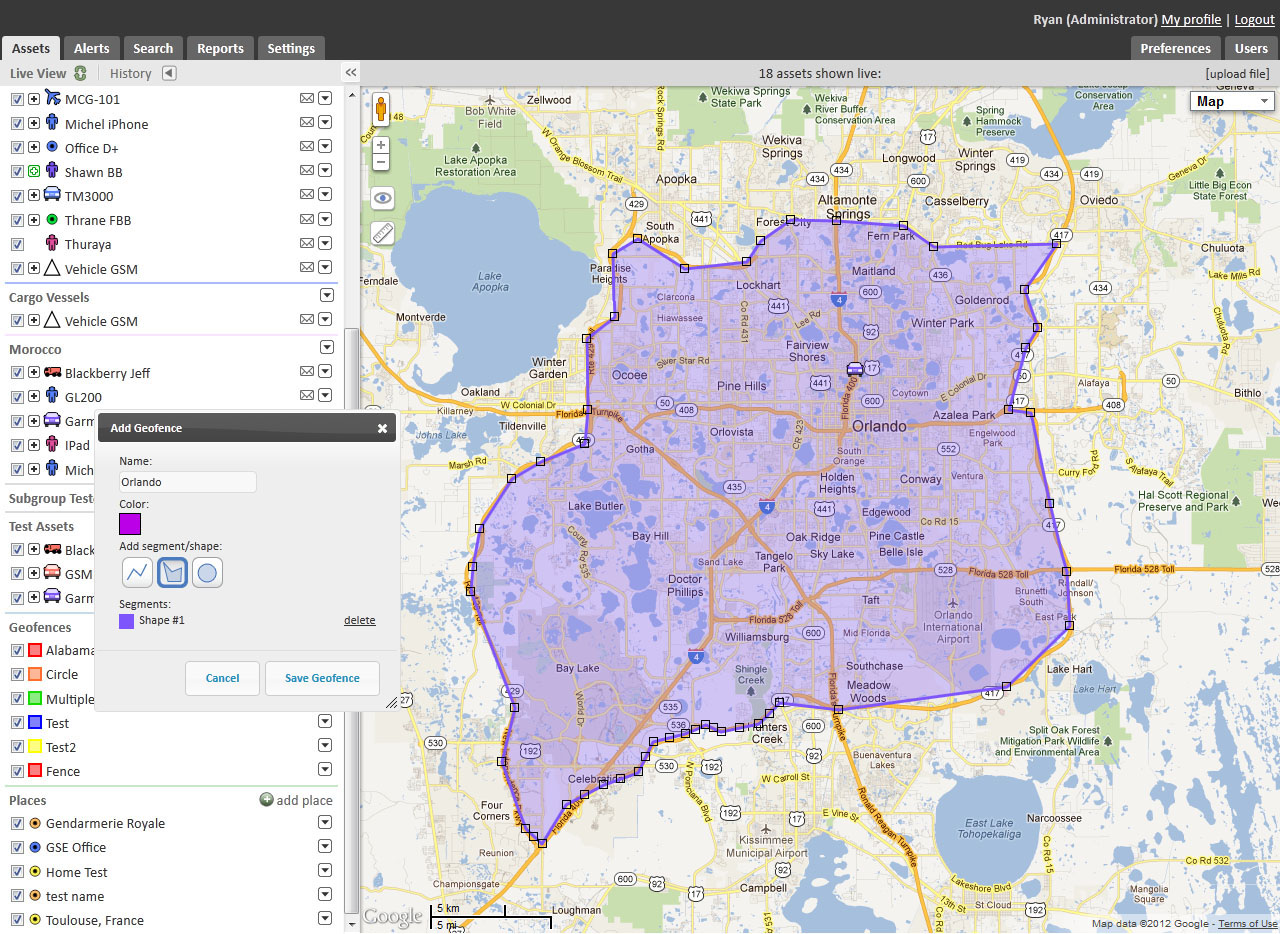Open the Cargo Vessels group dropdown

[326, 296]
